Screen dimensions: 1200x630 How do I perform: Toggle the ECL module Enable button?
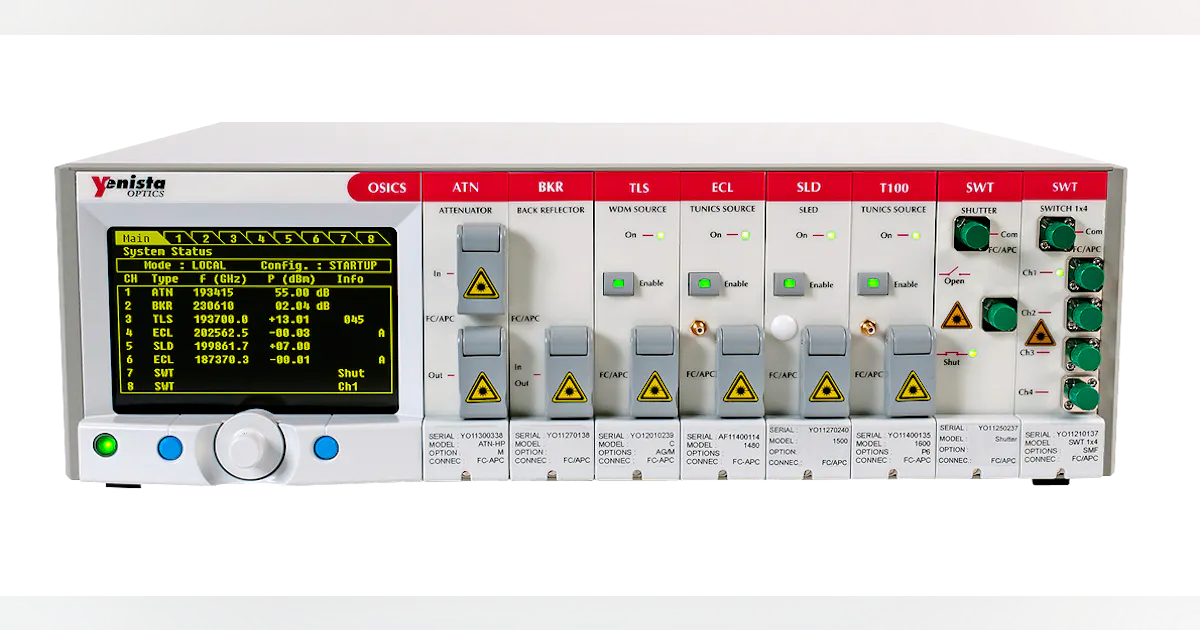pyautogui.click(x=702, y=284)
